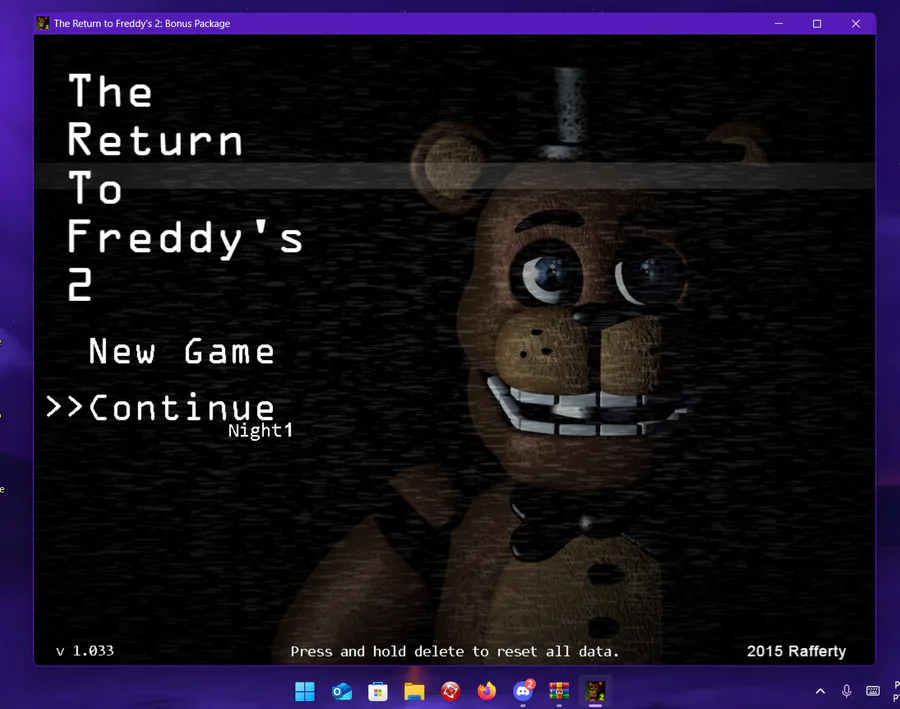Open File Explorer from taskbar
Image resolution: width=900 pixels, height=709 pixels.
point(414,691)
